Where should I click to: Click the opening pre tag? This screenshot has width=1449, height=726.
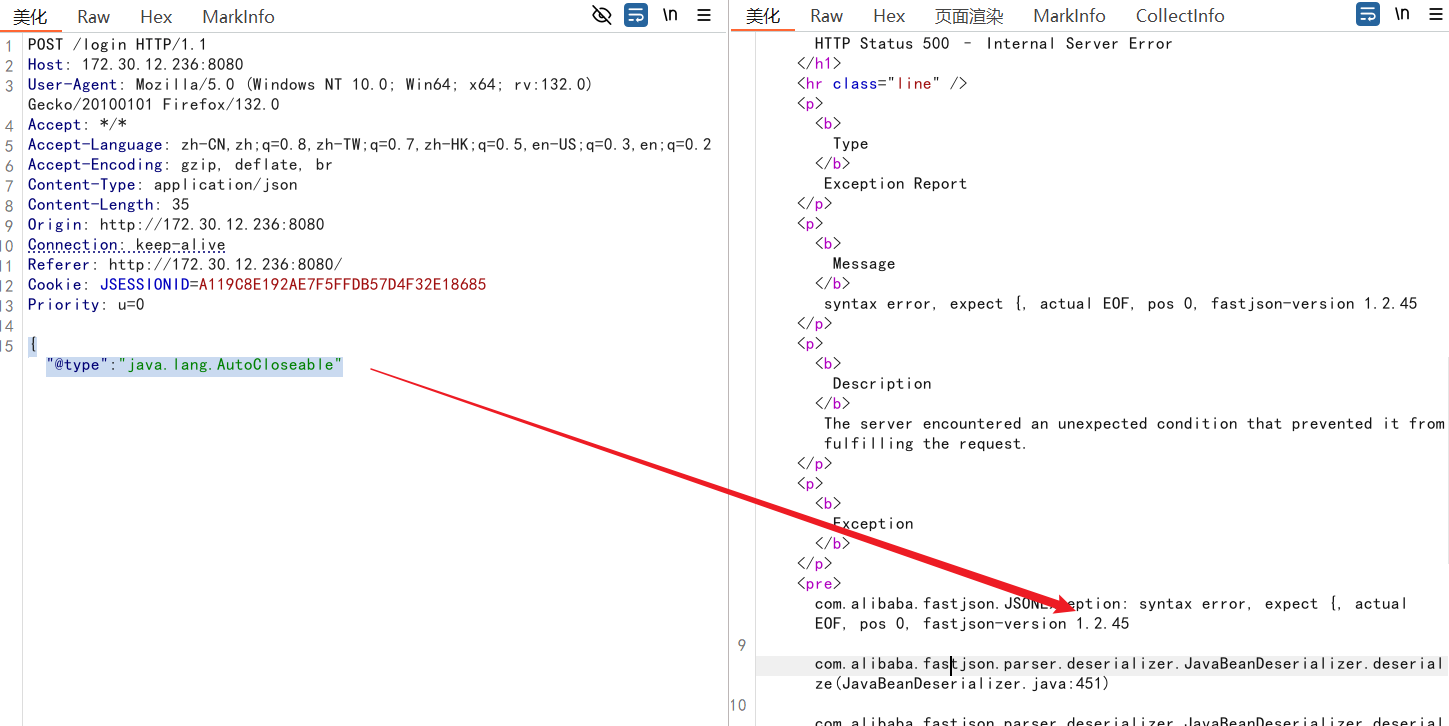tap(819, 583)
